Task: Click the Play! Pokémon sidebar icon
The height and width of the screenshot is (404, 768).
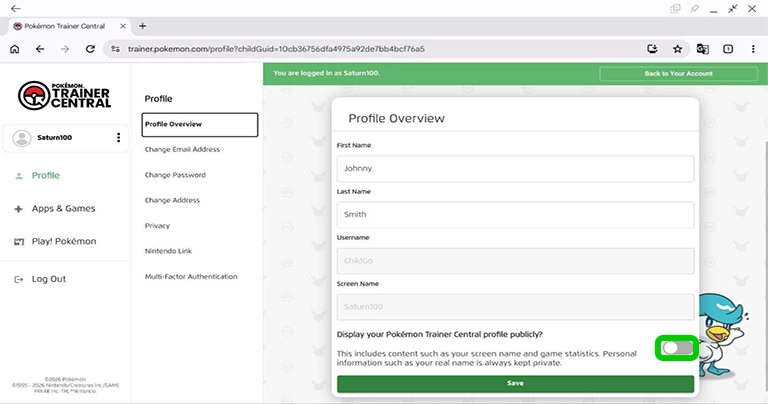Action: [x=19, y=242]
